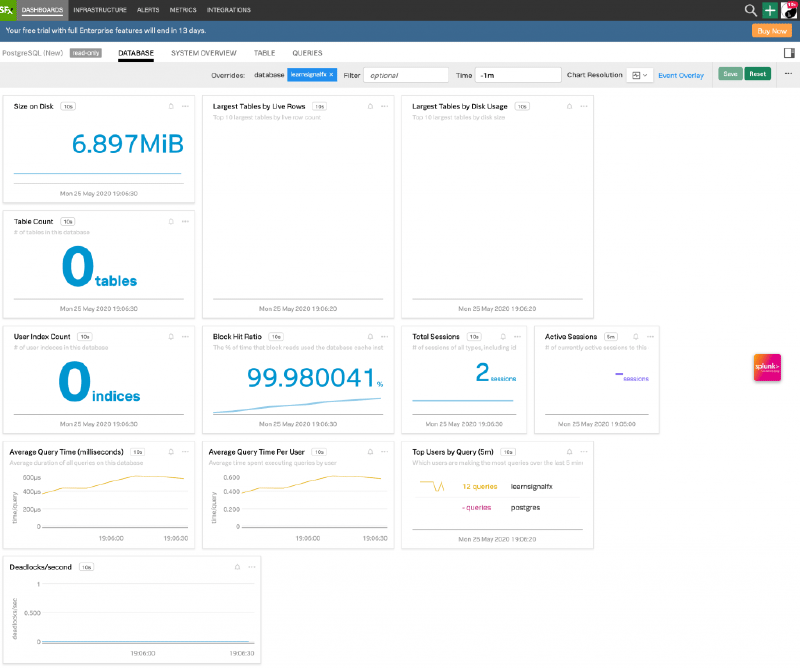This screenshot has width=800, height=668.
Task: Open more options on Table Count chart
Action: [x=185, y=221]
